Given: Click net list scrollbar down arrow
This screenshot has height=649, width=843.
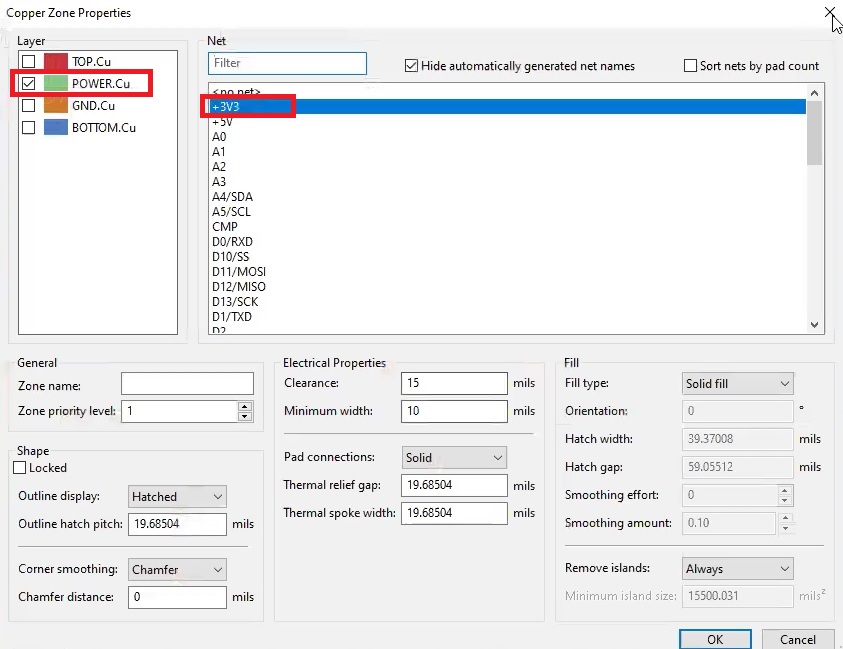Looking at the screenshot, I should [x=815, y=325].
